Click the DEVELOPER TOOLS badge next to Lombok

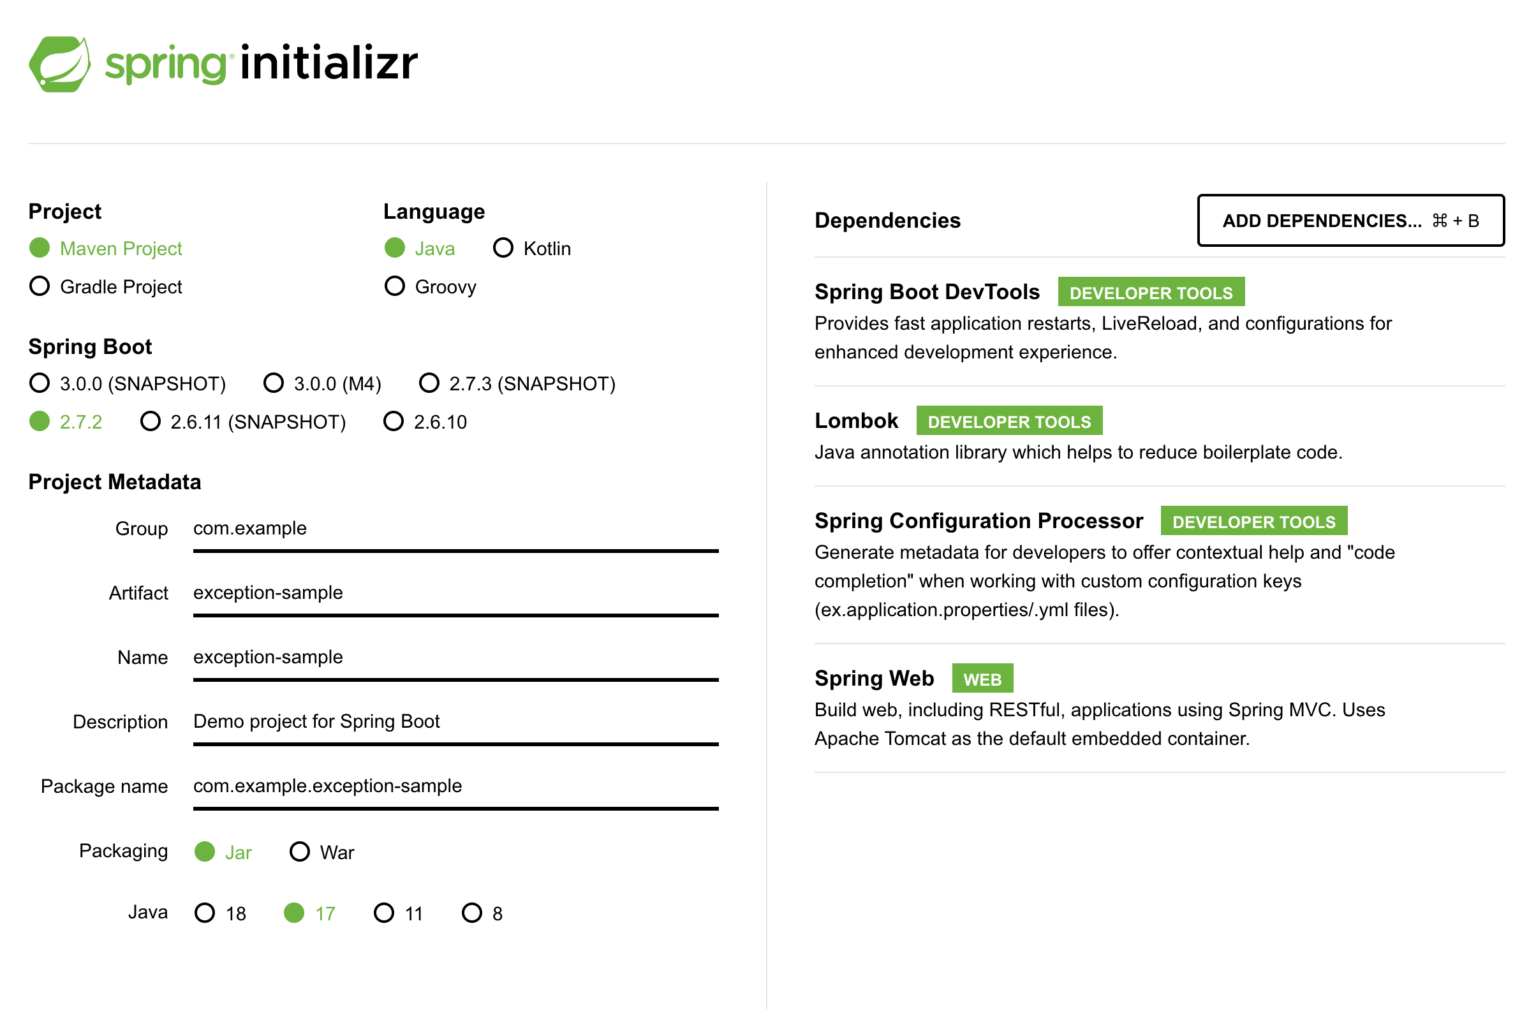(x=1009, y=421)
